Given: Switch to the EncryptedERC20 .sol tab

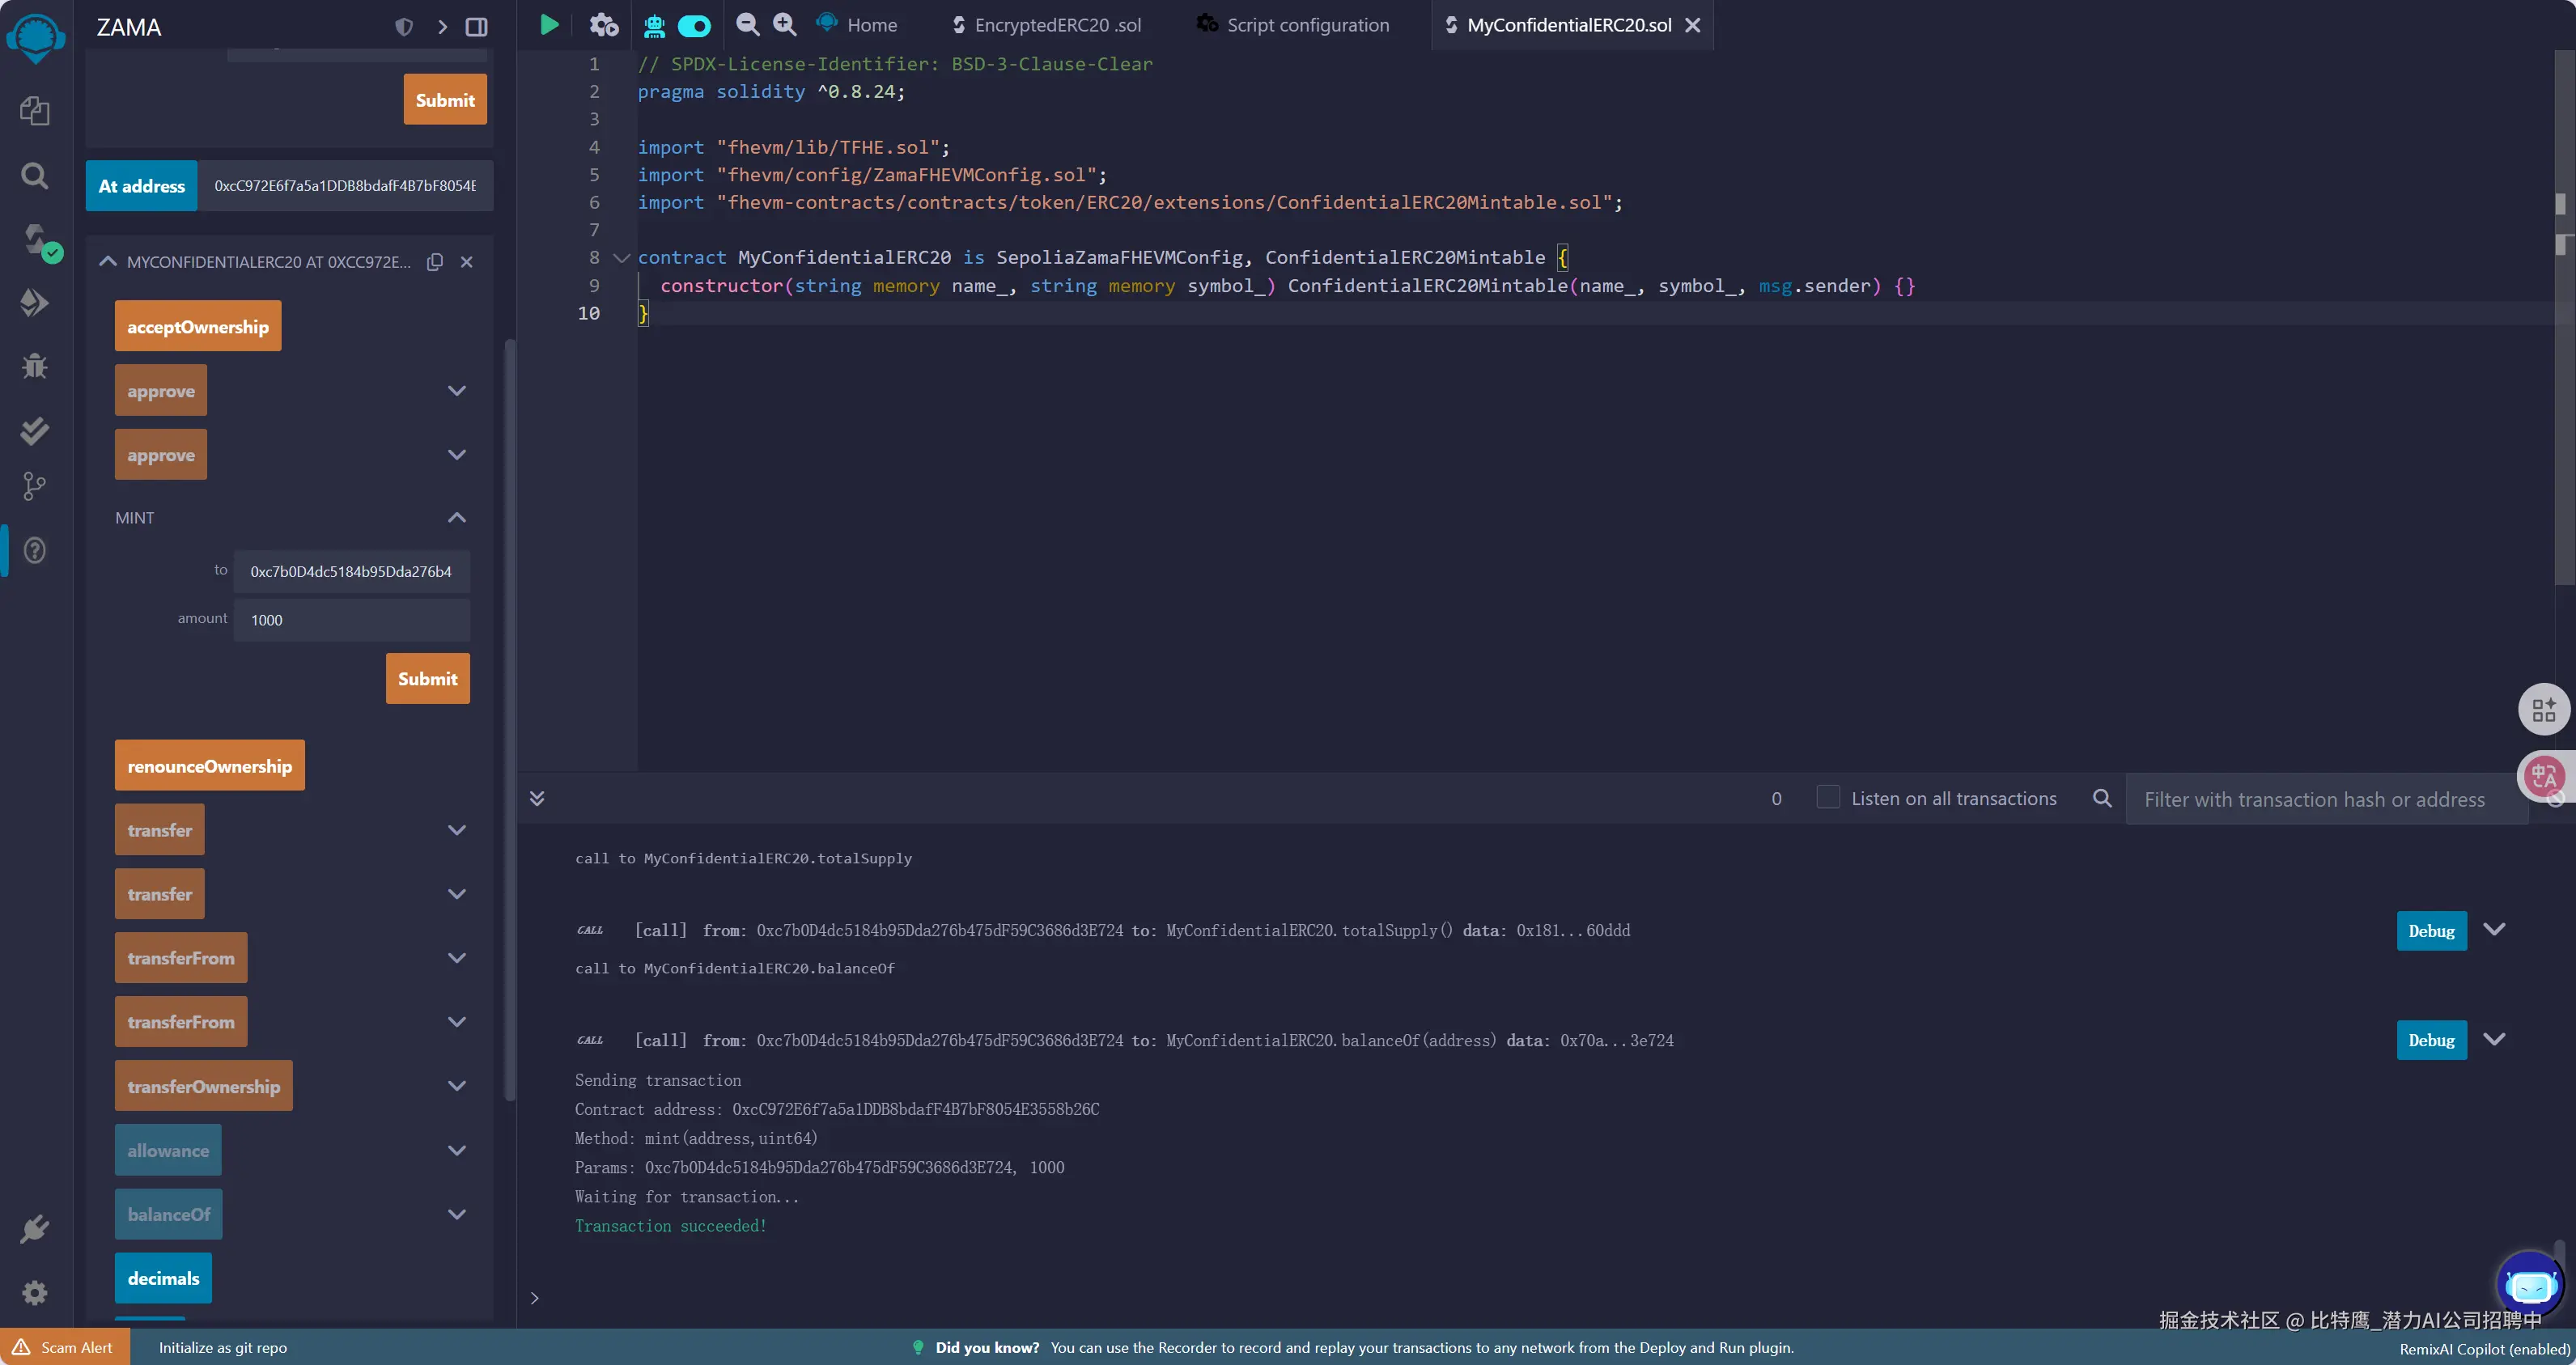Looking at the screenshot, I should coord(1056,25).
